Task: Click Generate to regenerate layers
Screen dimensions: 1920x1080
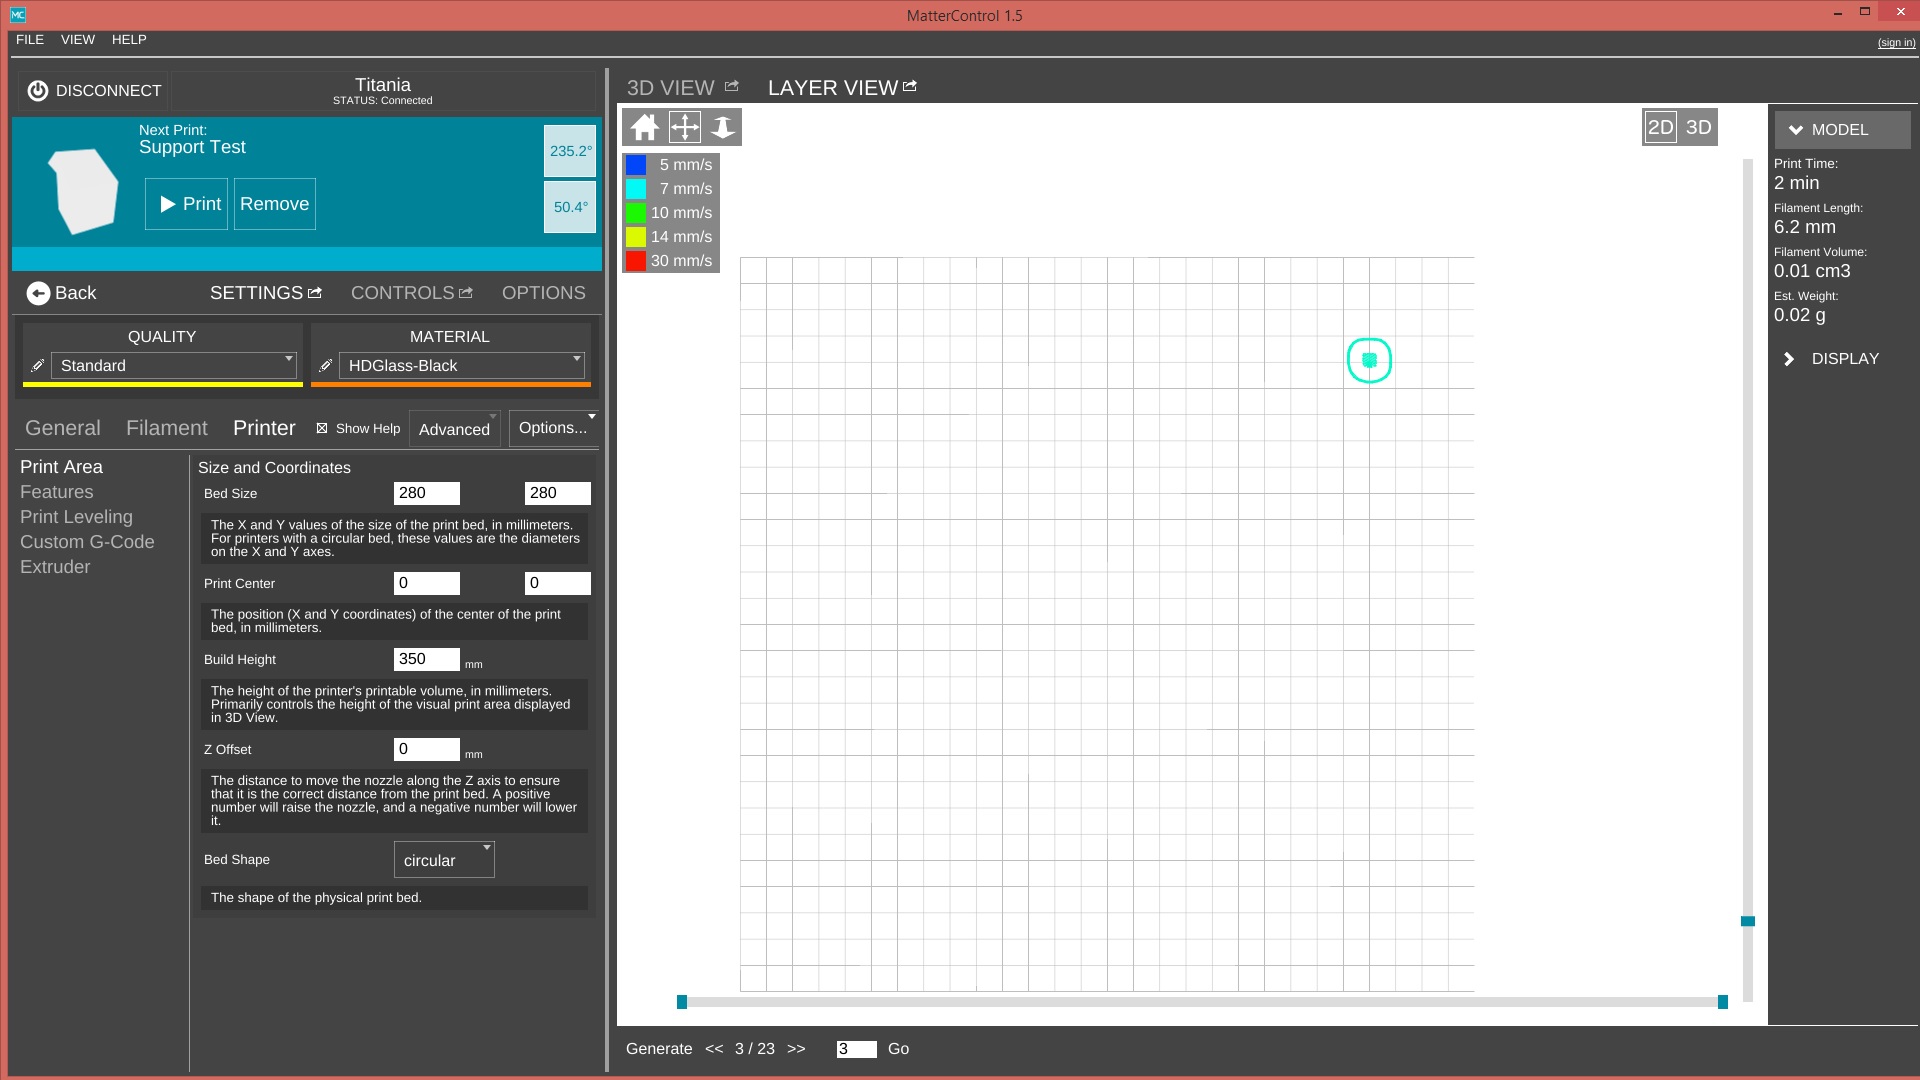Action: pyautogui.click(x=658, y=1049)
